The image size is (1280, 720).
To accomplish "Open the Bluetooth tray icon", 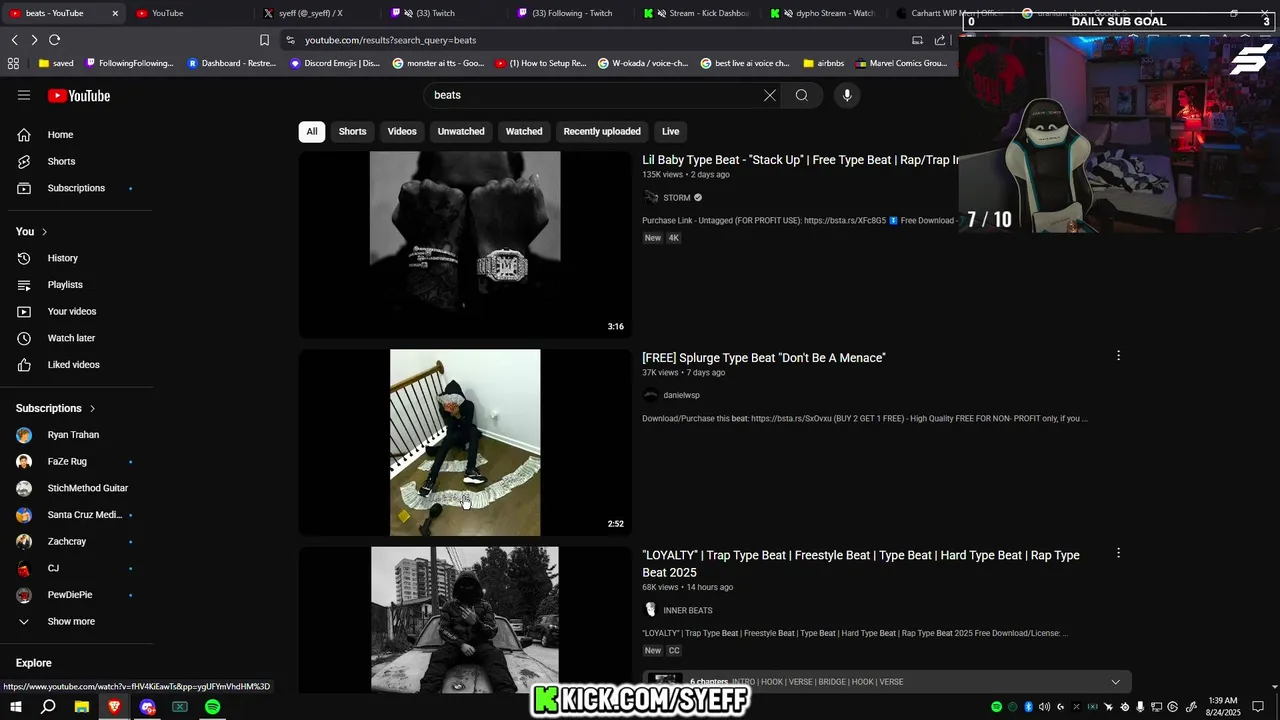I will 1028,707.
